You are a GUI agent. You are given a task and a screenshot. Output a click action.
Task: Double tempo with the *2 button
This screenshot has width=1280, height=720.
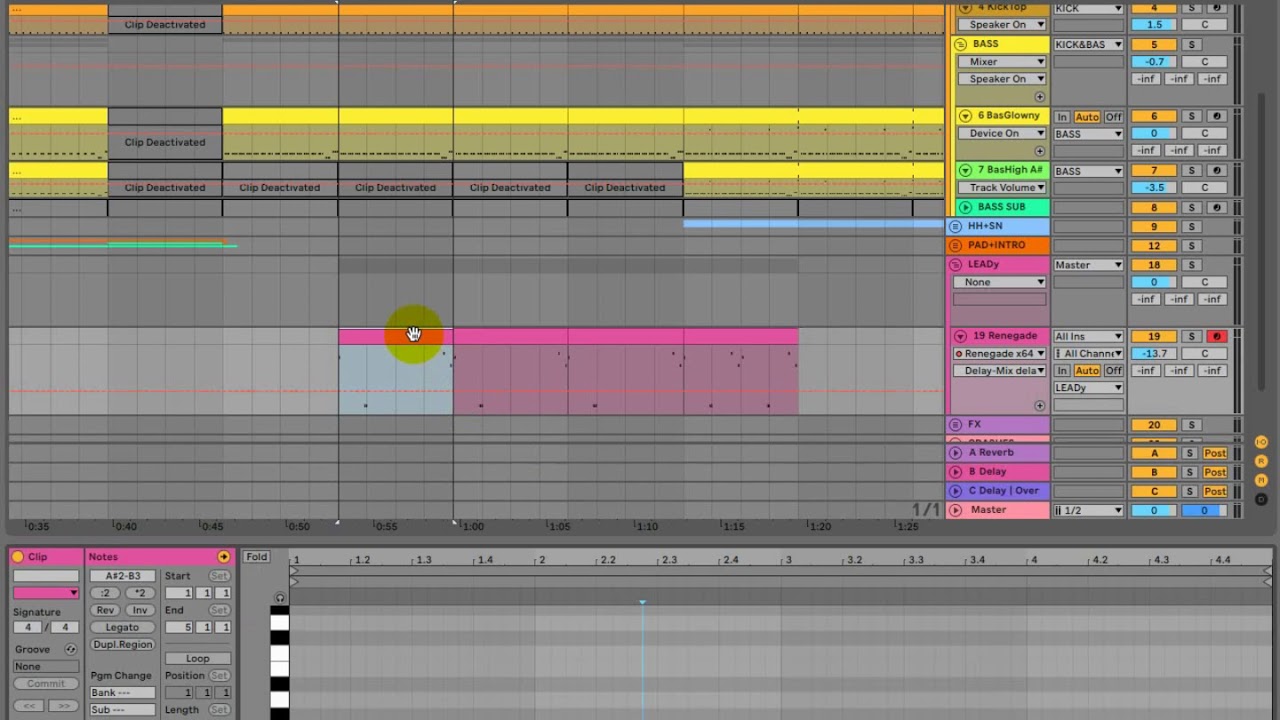tap(140, 593)
